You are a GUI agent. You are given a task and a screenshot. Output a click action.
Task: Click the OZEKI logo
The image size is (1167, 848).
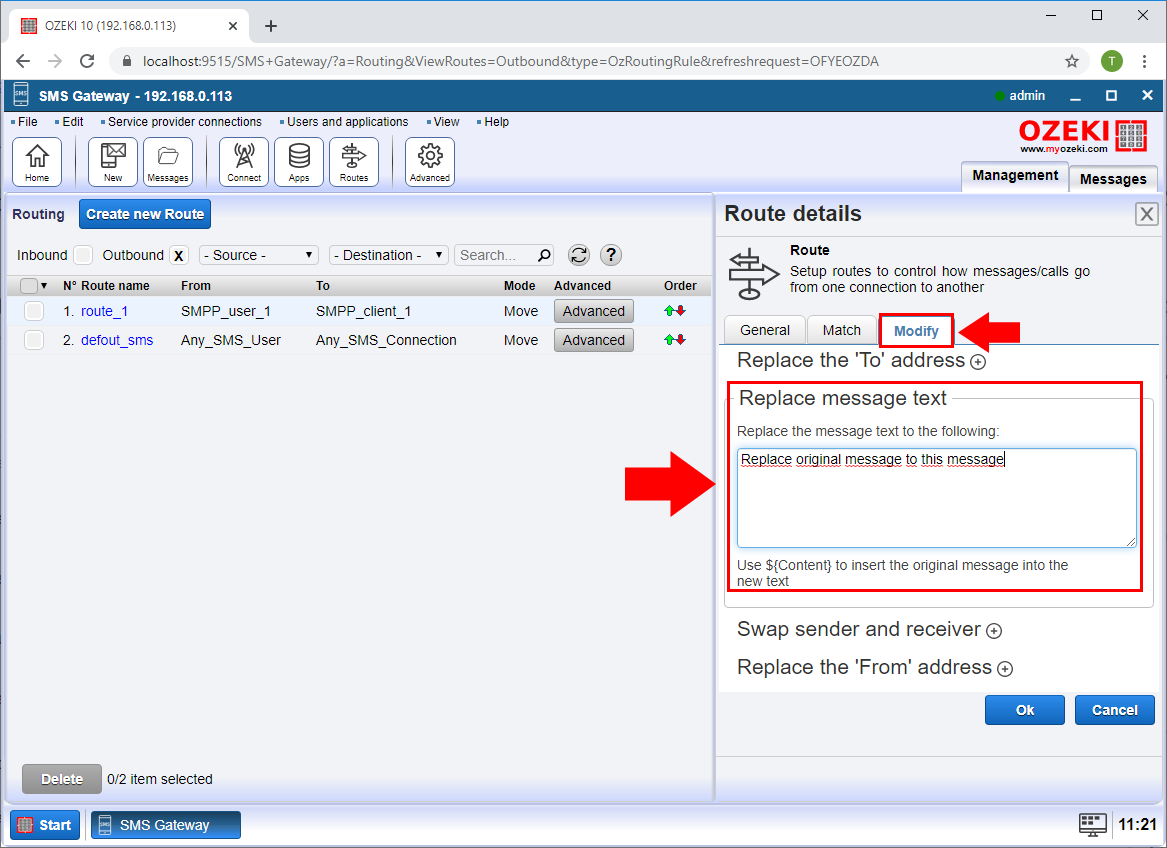(x=1083, y=136)
